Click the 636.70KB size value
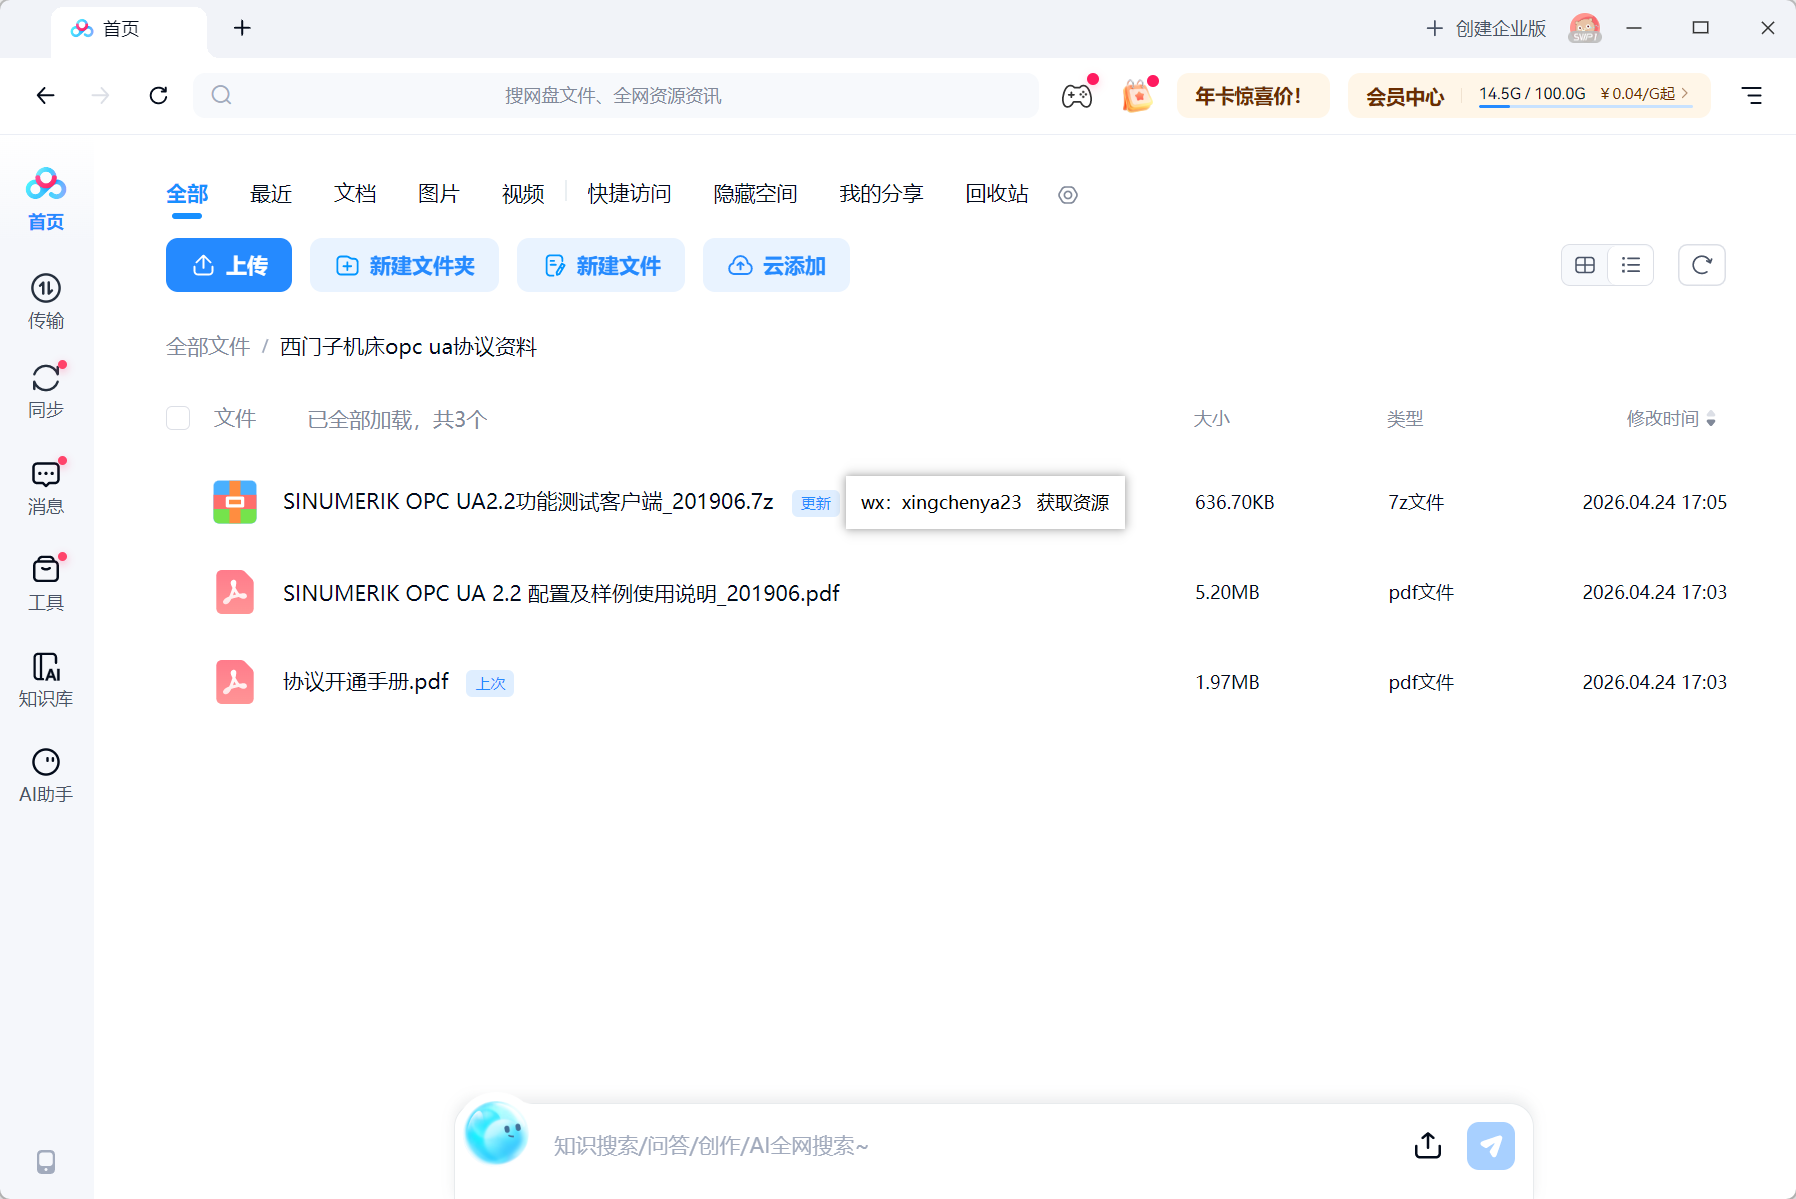1796x1199 pixels. point(1235,502)
